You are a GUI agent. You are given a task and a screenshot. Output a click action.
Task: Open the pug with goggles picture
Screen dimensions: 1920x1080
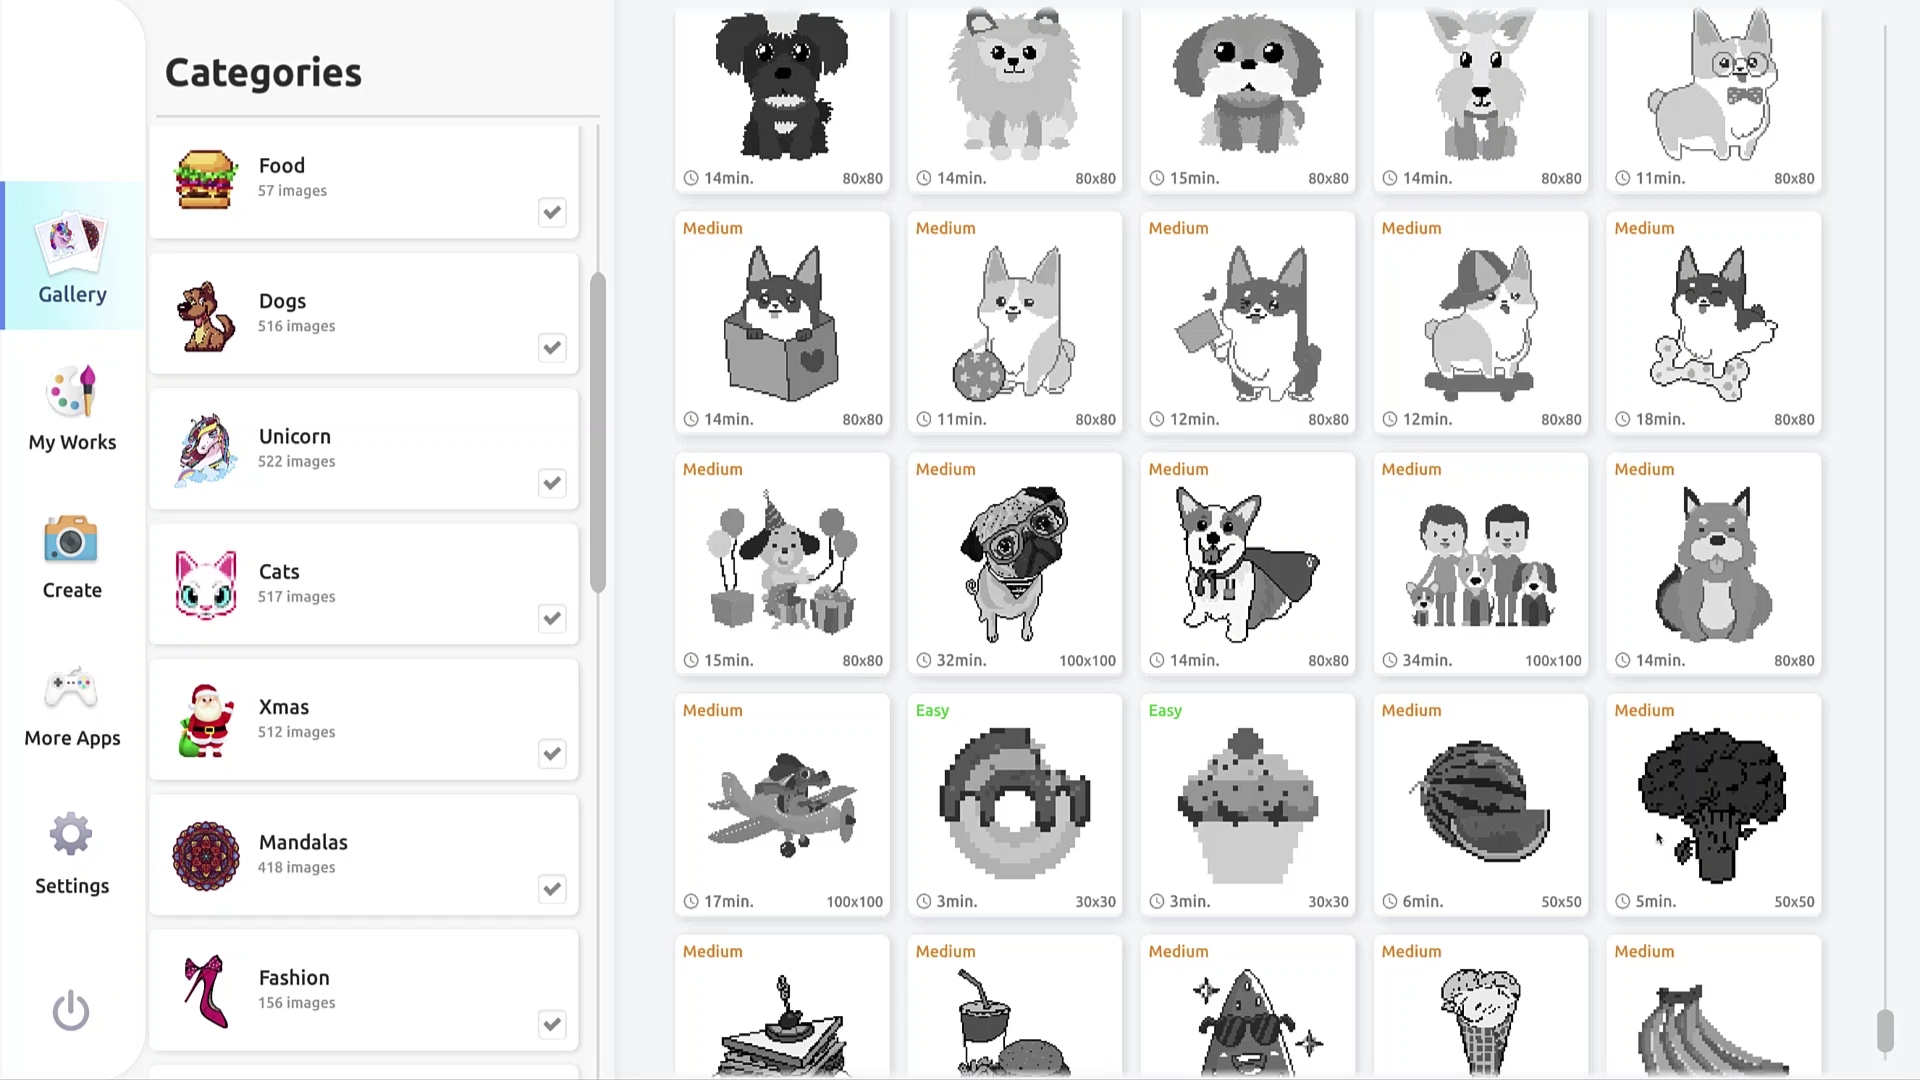pos(1014,563)
